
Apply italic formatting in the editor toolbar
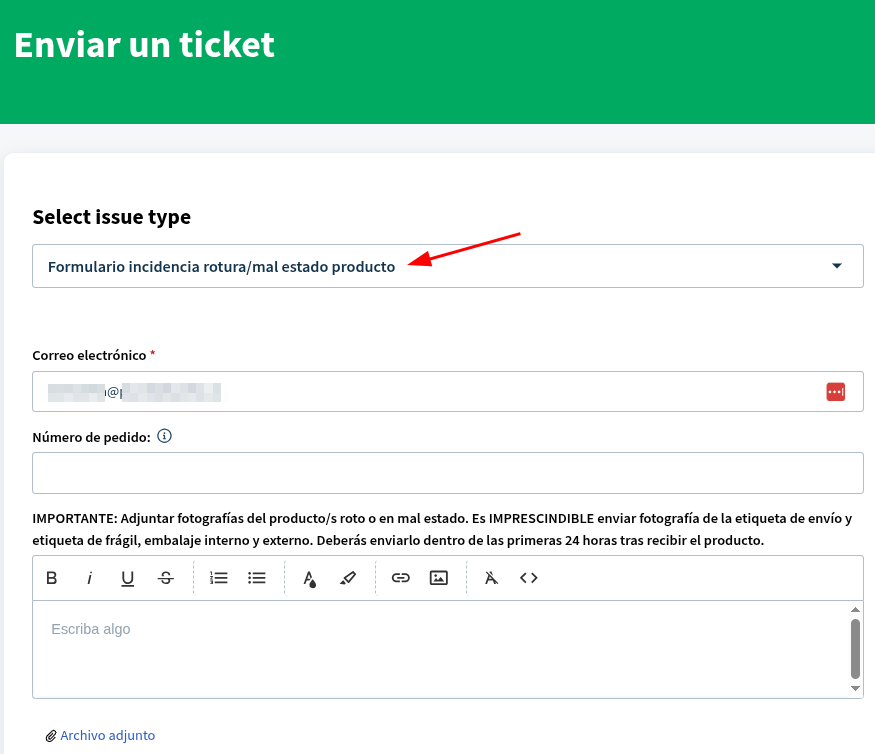click(89, 578)
